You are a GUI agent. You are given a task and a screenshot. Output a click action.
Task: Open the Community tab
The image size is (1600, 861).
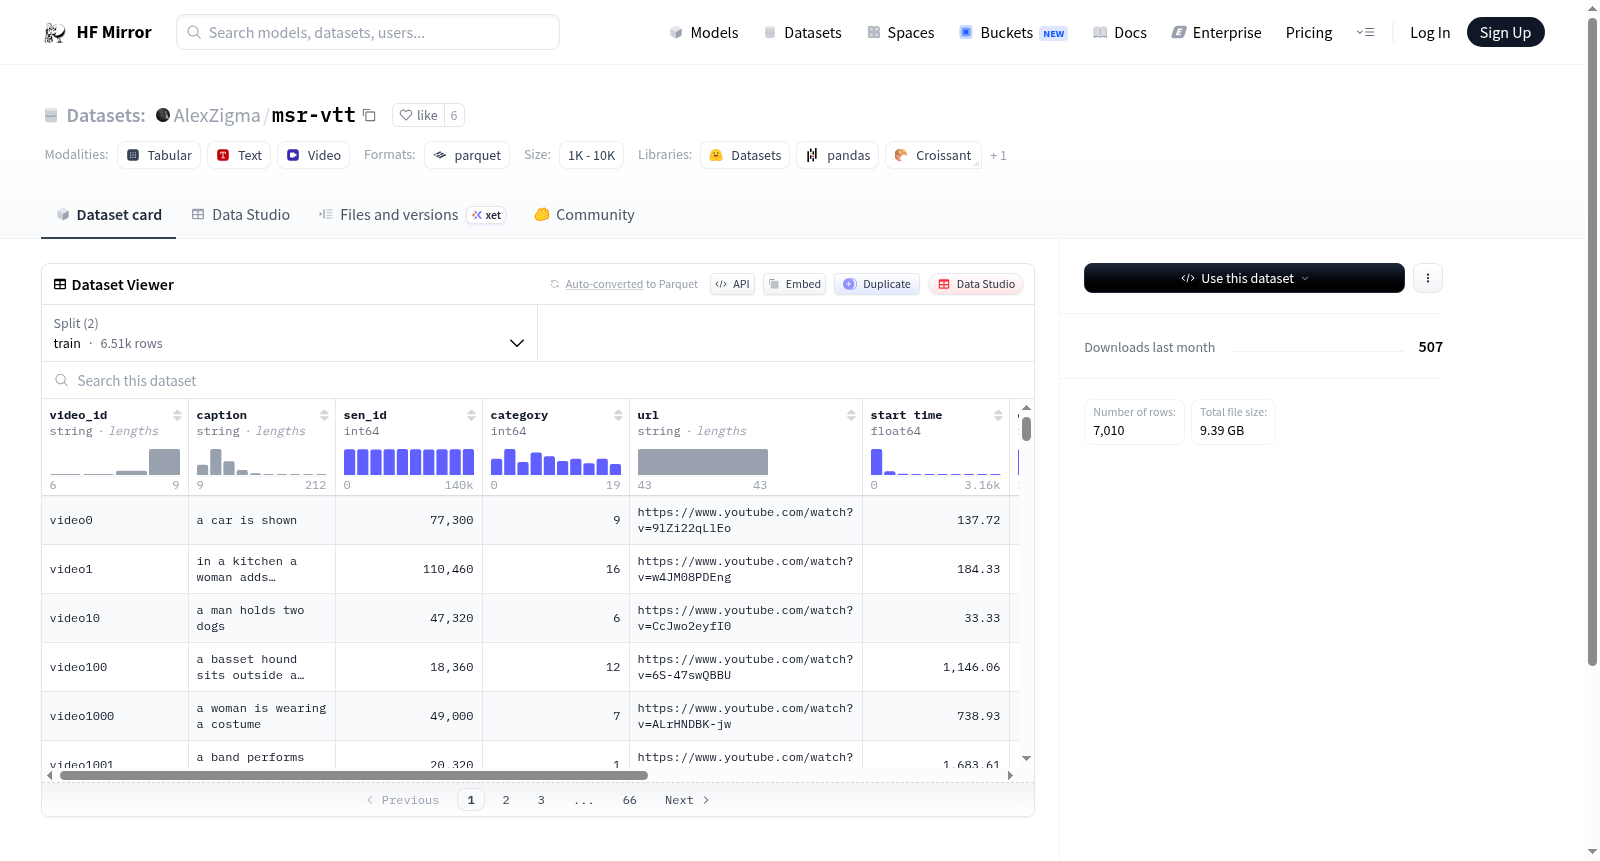point(585,215)
